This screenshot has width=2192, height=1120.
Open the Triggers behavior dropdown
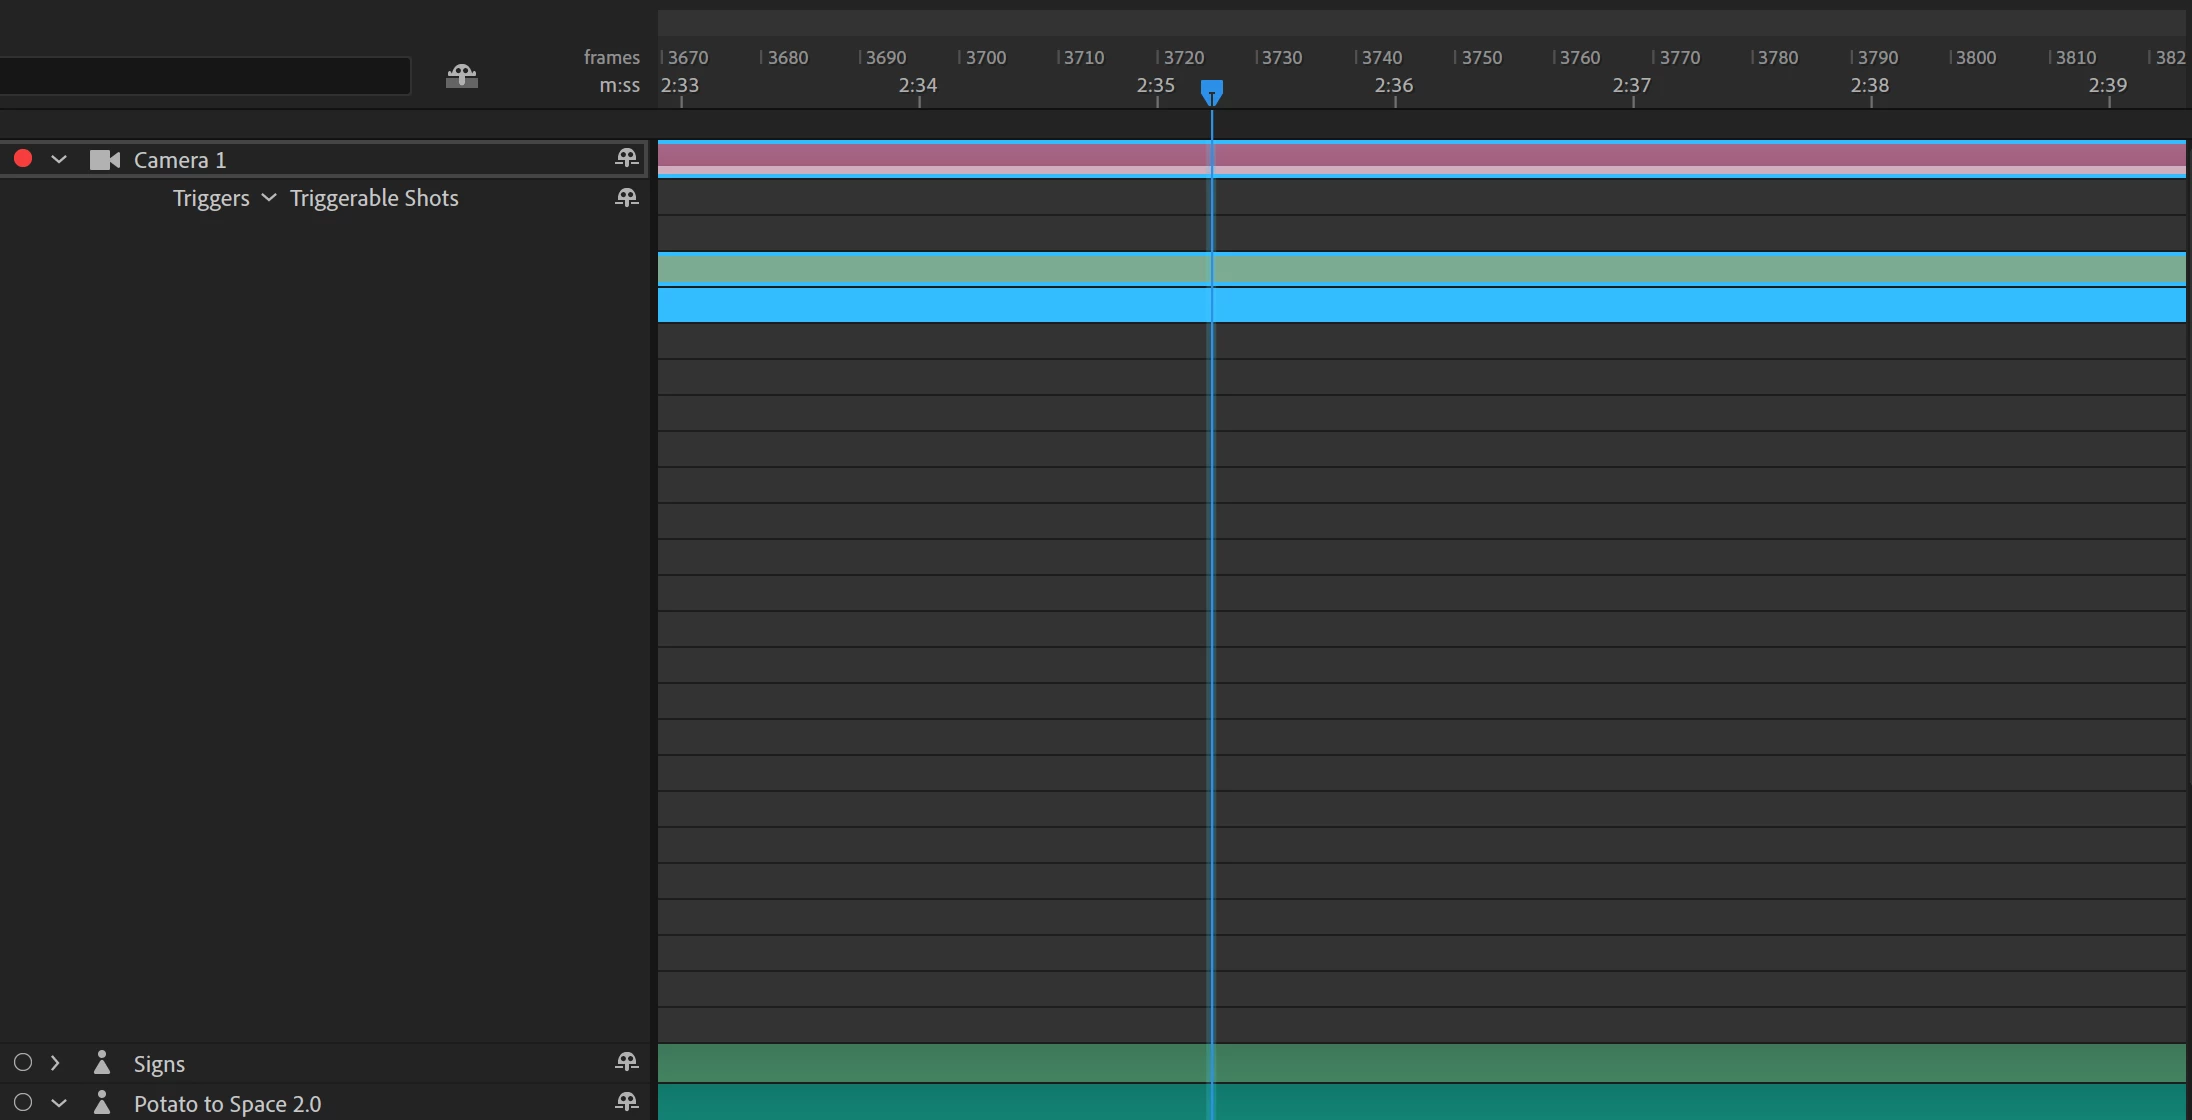click(268, 198)
